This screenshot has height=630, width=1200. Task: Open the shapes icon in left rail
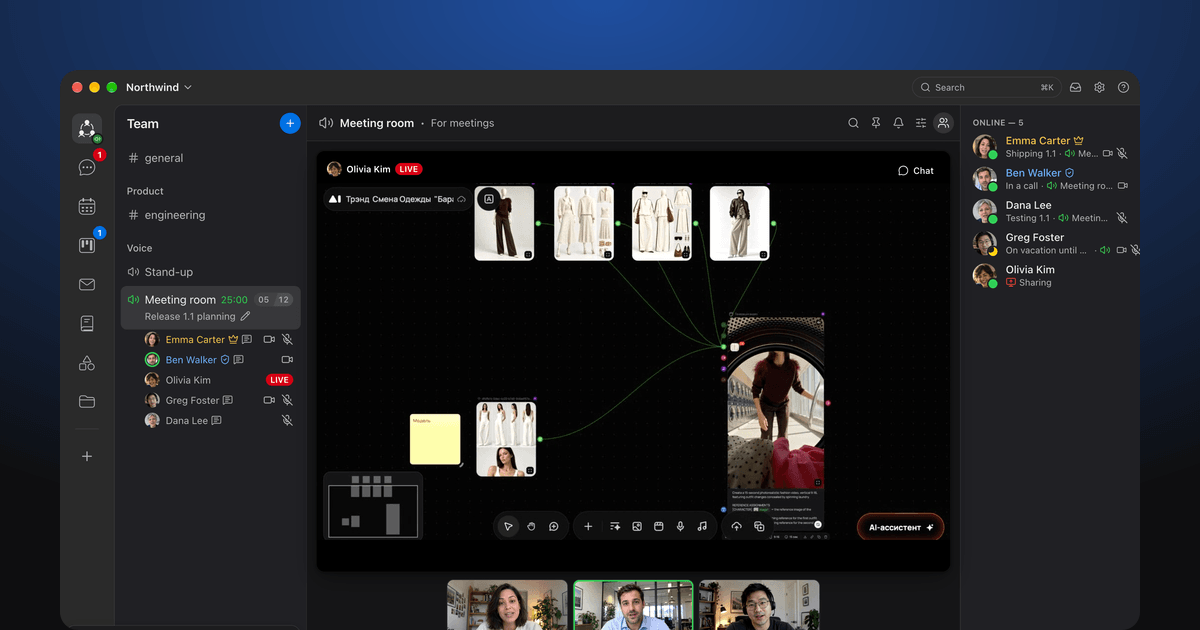point(87,363)
